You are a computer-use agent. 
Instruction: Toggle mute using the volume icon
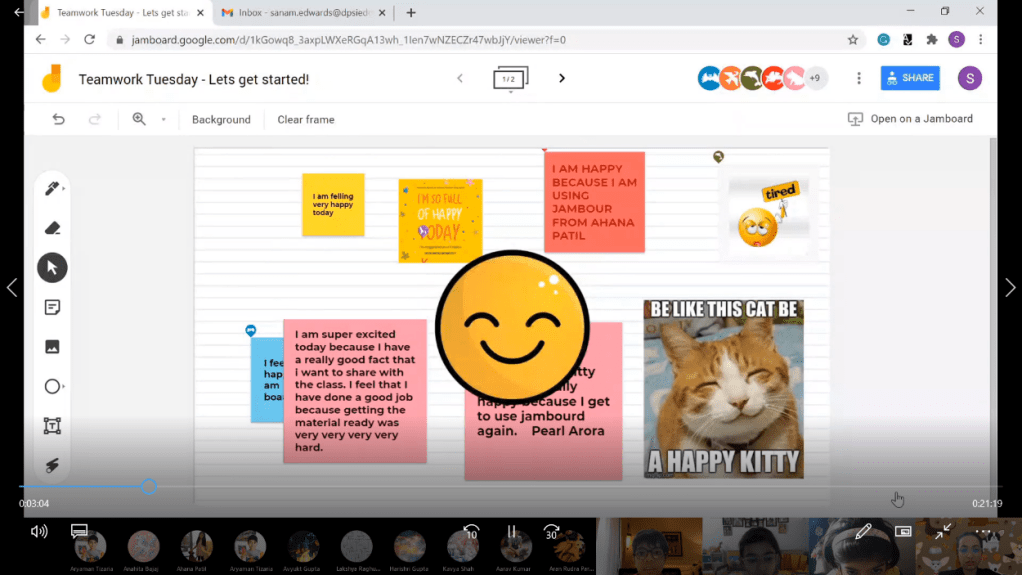point(39,531)
